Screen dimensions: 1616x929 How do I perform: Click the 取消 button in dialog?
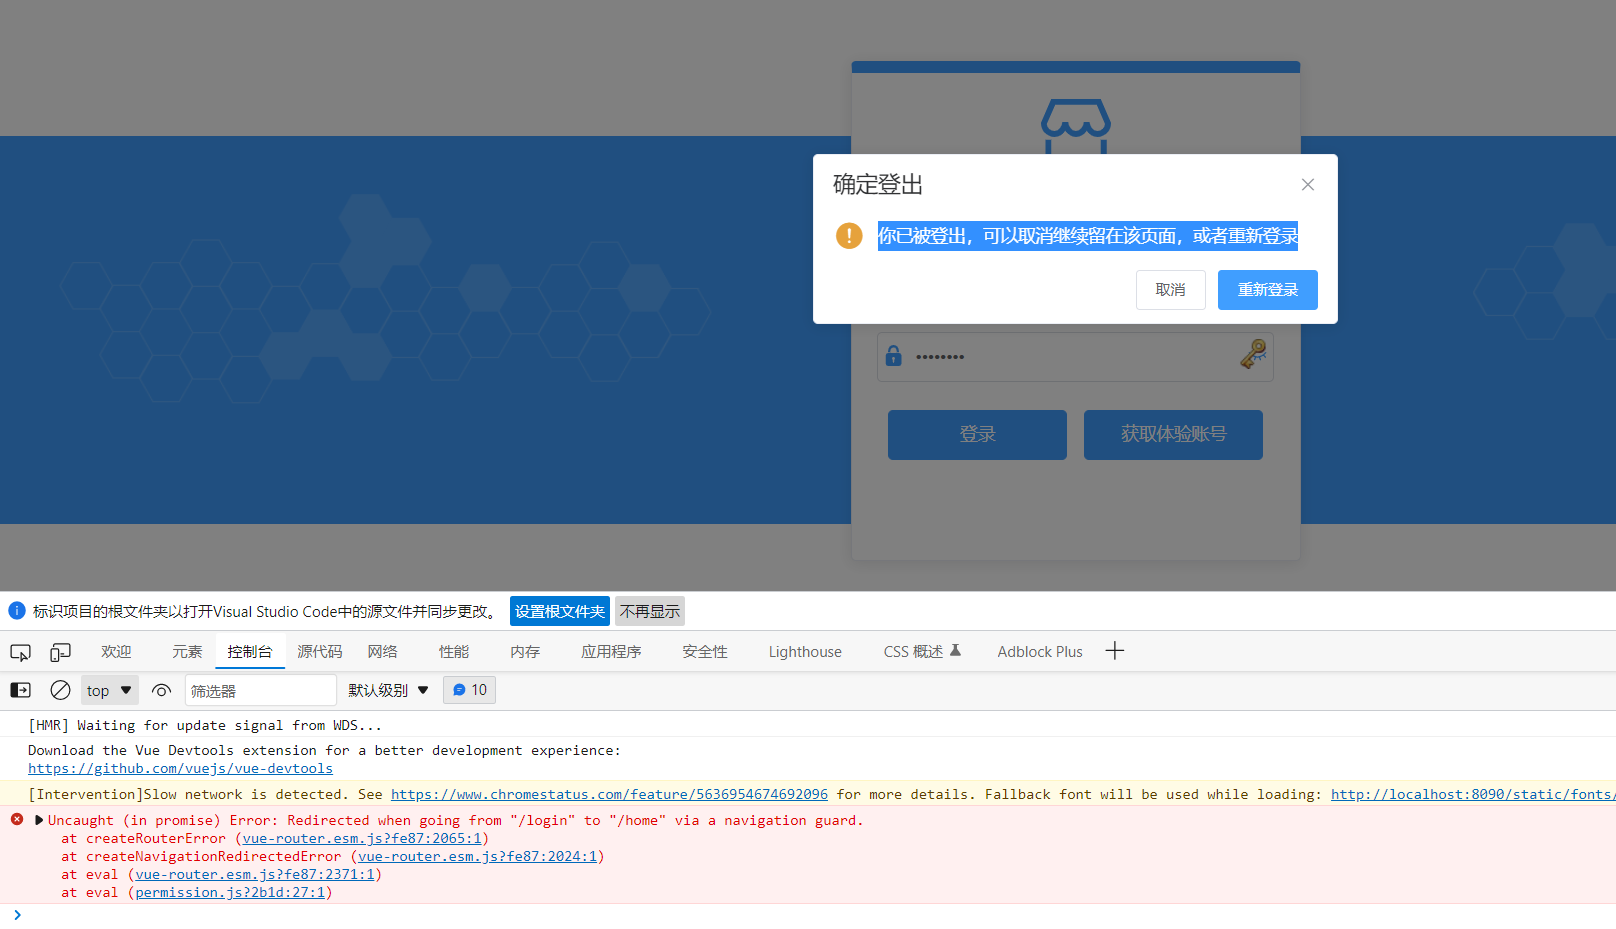tap(1170, 289)
